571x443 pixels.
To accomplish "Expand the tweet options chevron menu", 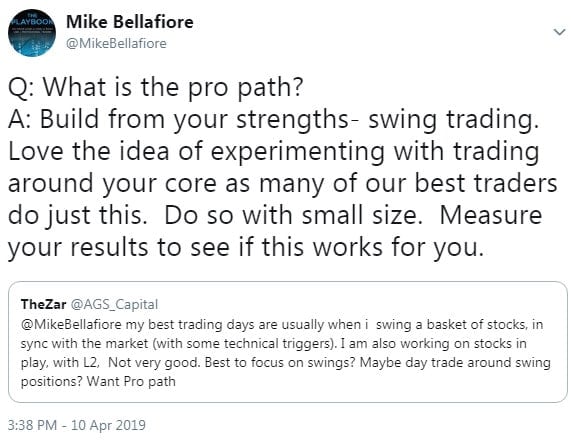I will pos(559,32).
